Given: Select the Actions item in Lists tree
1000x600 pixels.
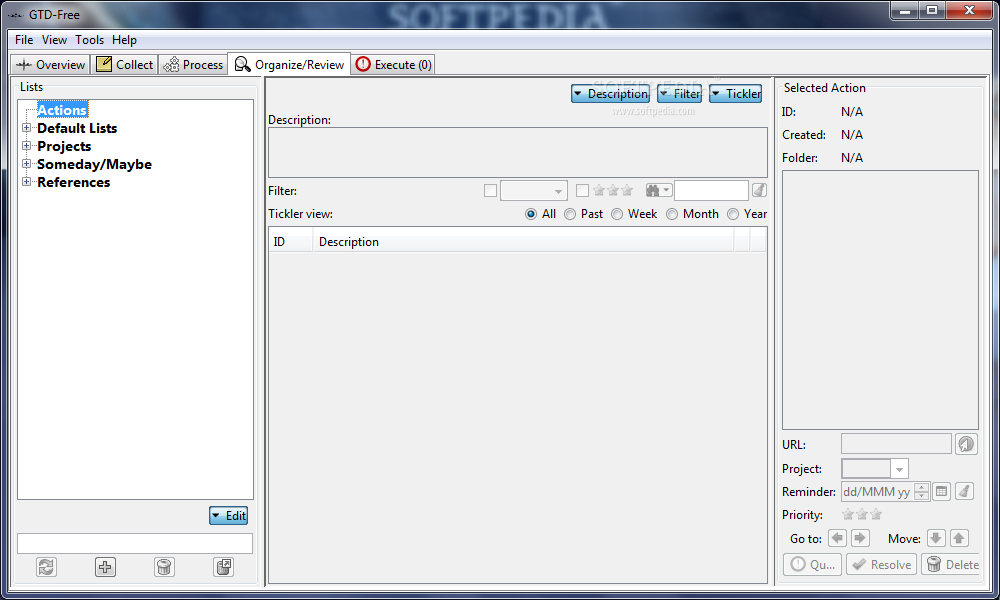Looking at the screenshot, I should tap(62, 110).
